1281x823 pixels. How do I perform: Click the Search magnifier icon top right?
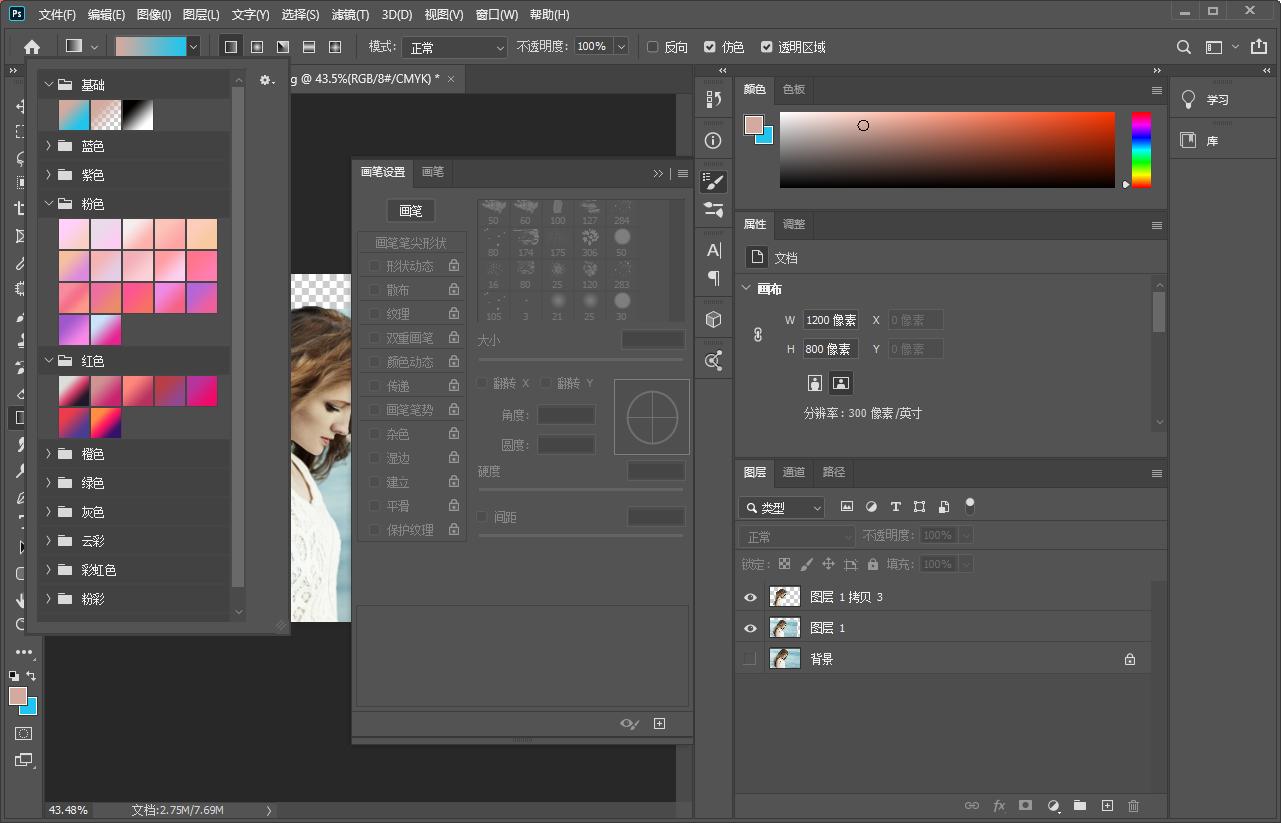(1183, 46)
